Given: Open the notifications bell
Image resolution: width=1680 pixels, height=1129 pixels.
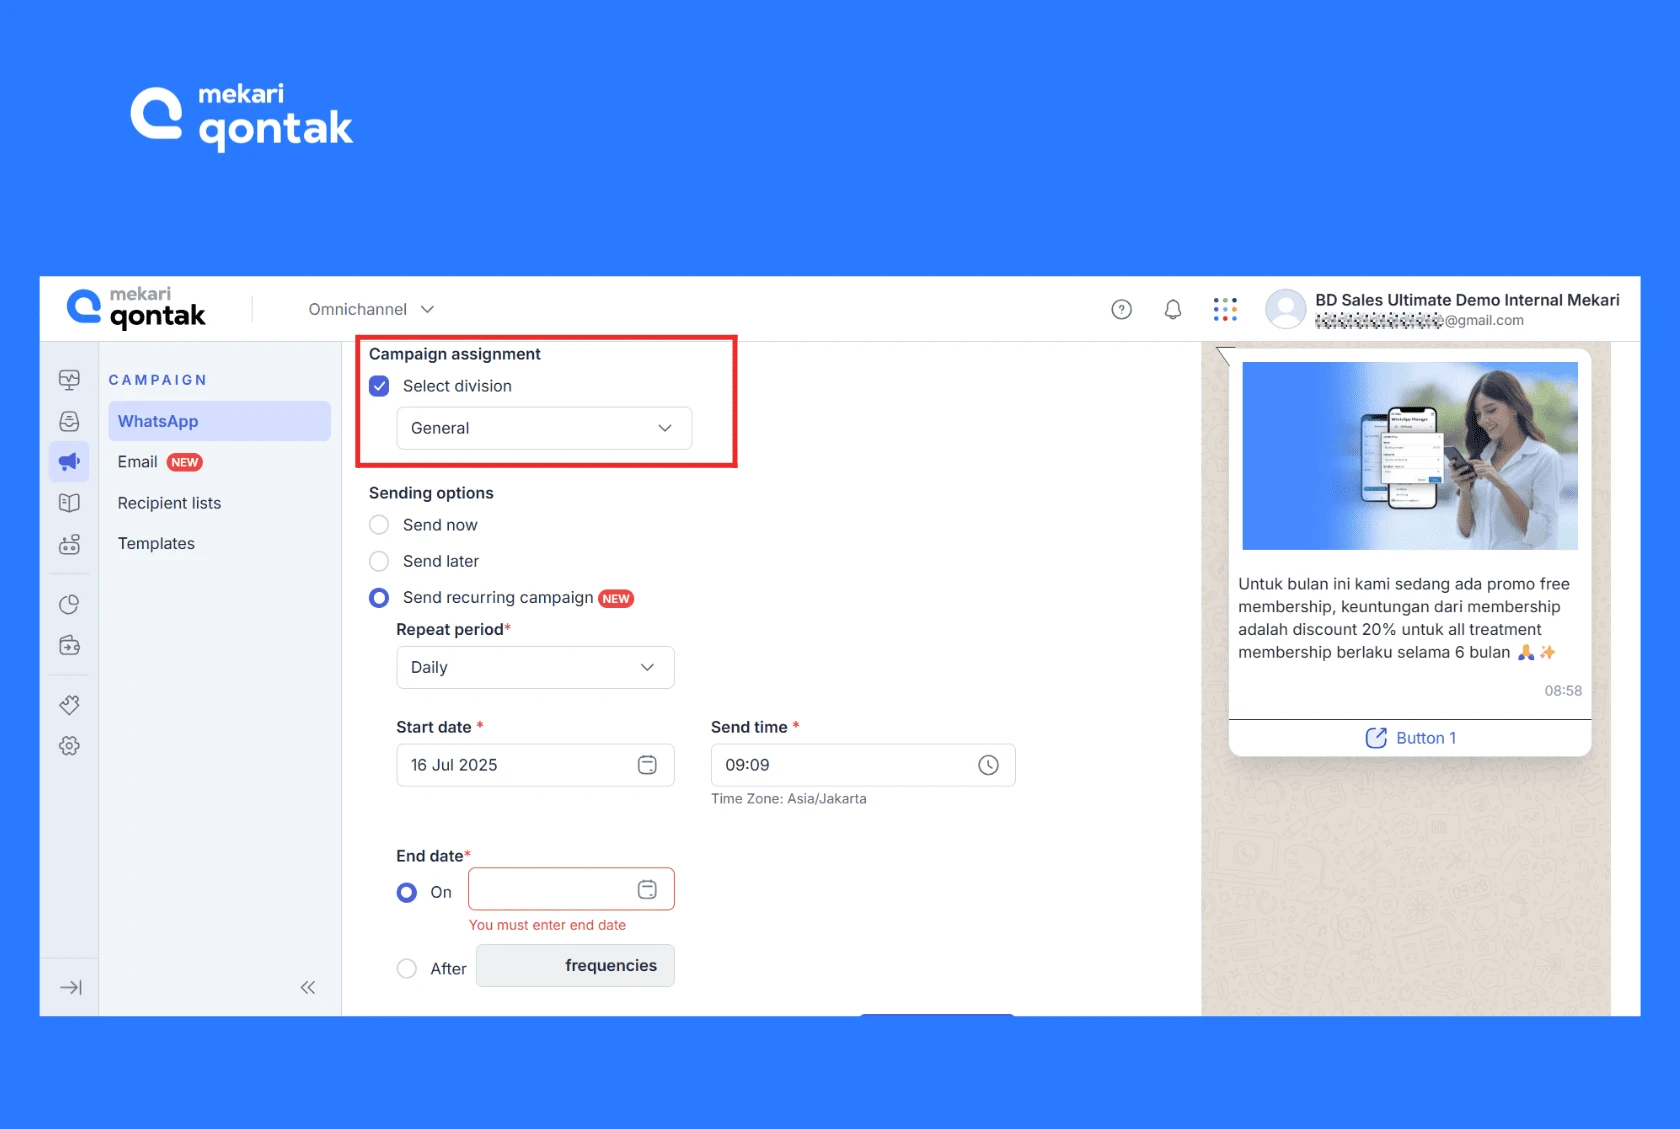Looking at the screenshot, I should 1172,310.
